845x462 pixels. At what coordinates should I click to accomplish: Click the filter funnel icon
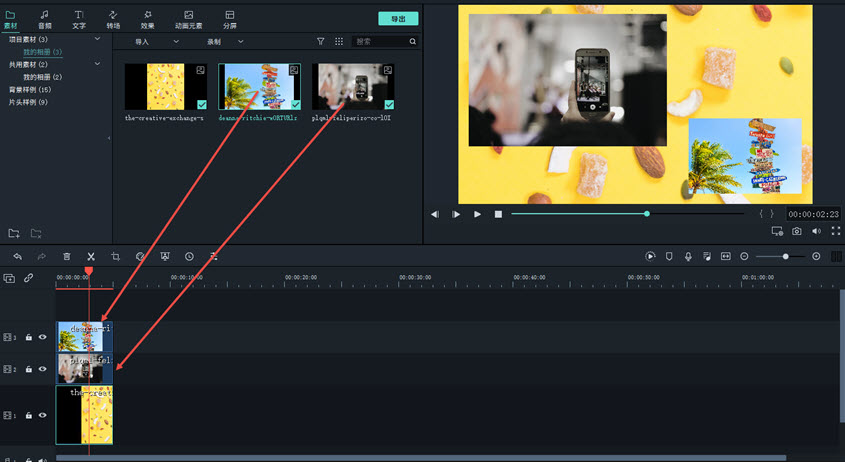pyautogui.click(x=321, y=41)
